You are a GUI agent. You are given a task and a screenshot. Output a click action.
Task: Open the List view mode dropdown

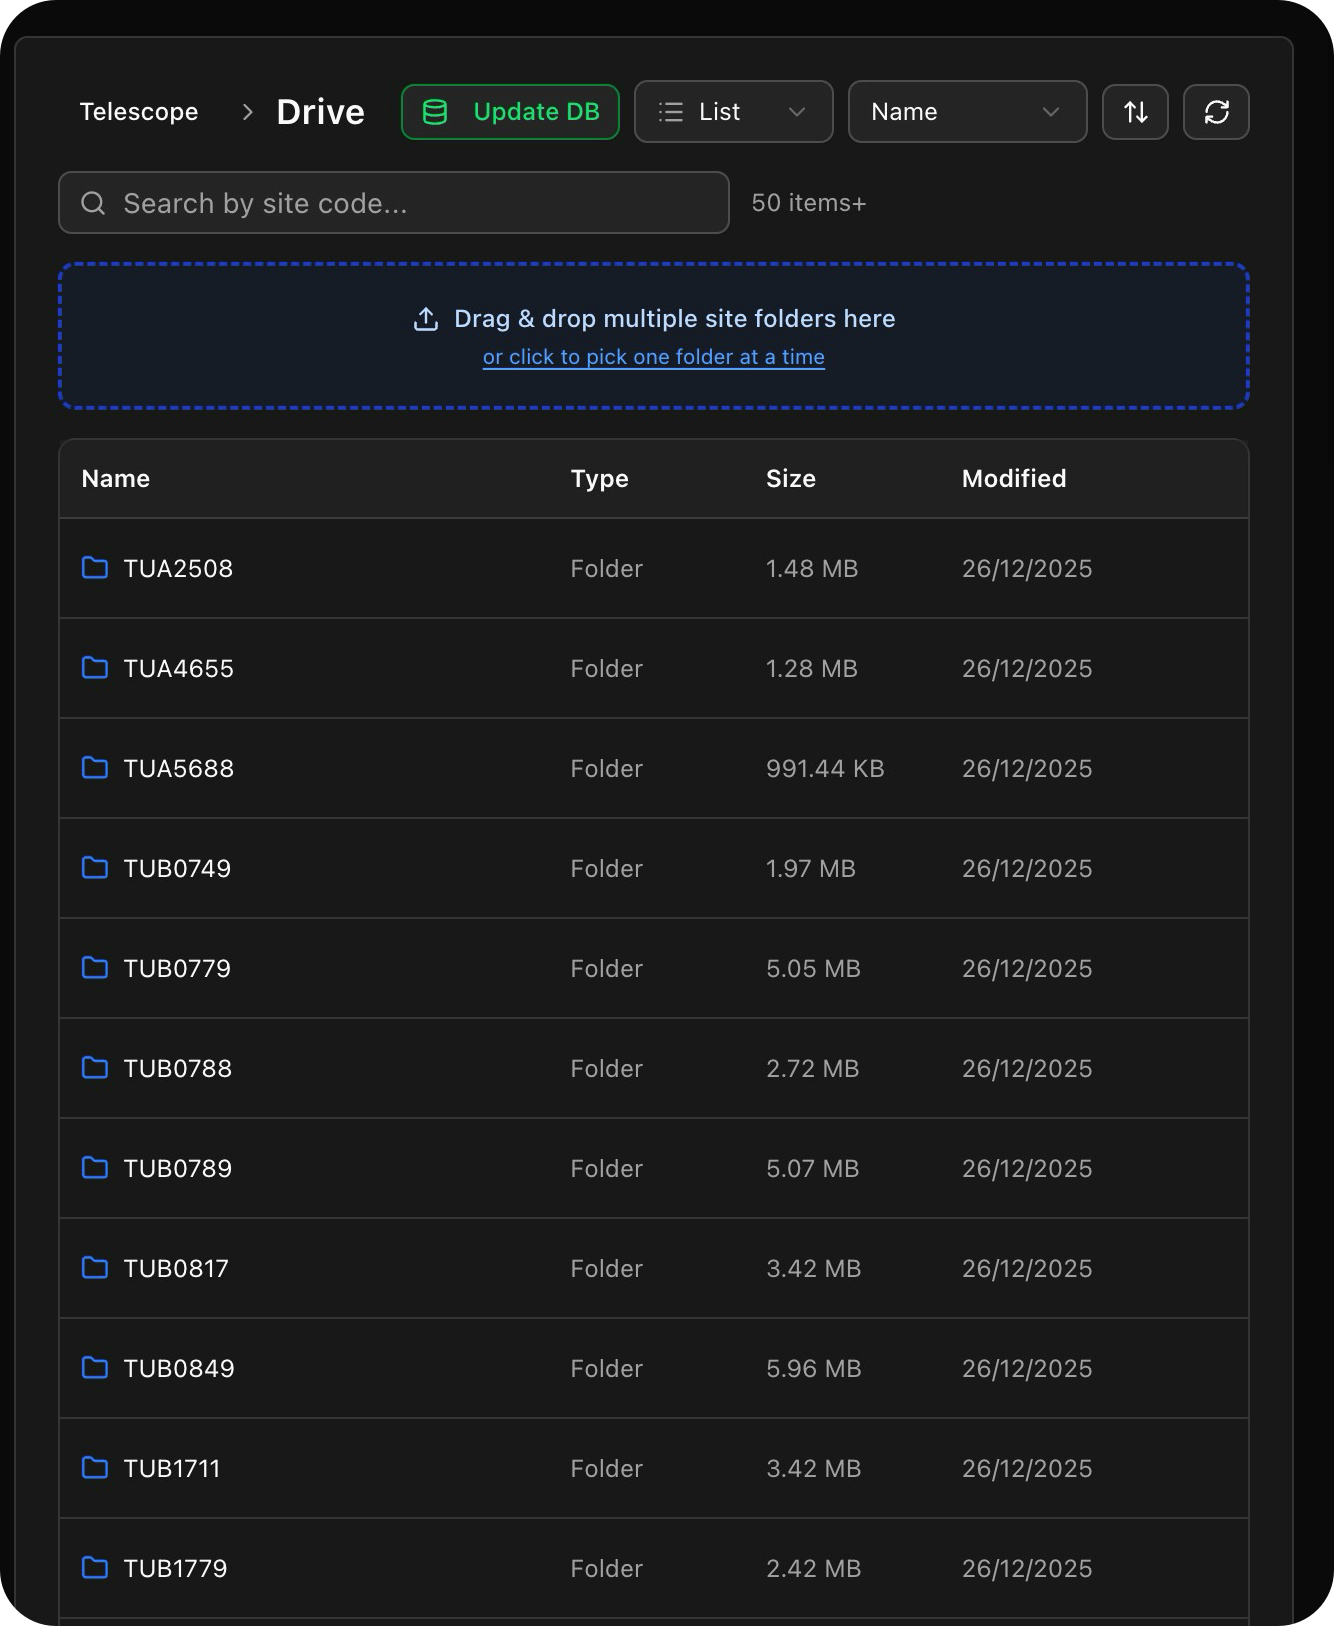point(734,112)
